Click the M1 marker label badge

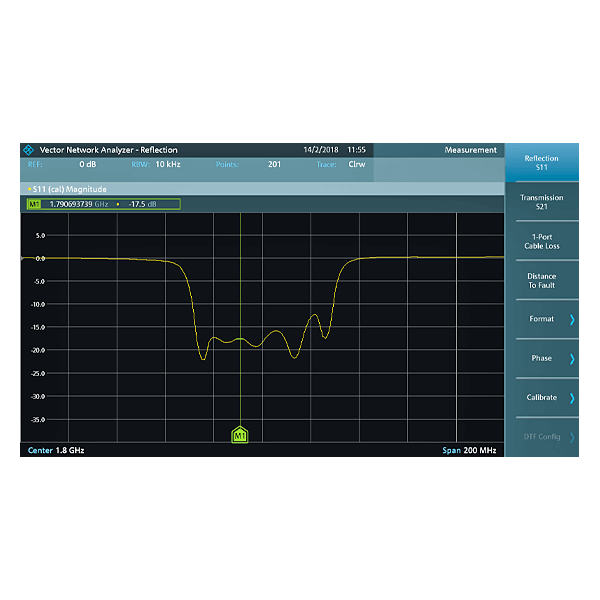click(34, 204)
